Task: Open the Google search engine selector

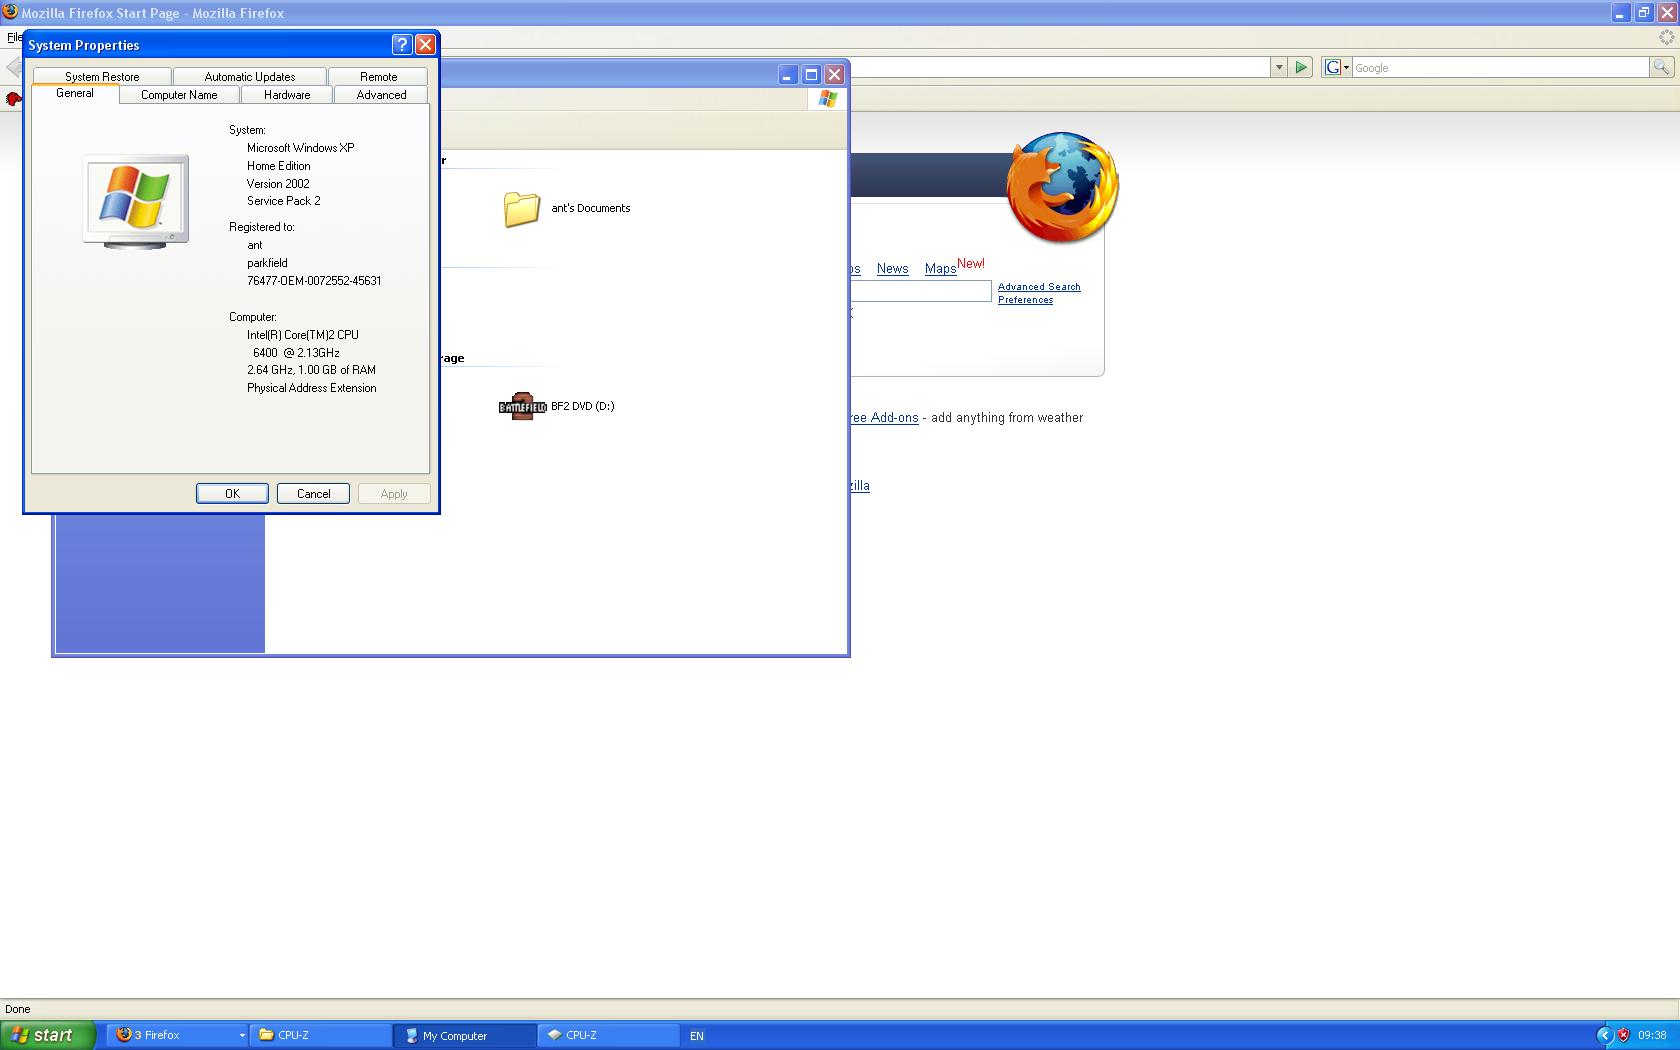Action: (x=1337, y=67)
